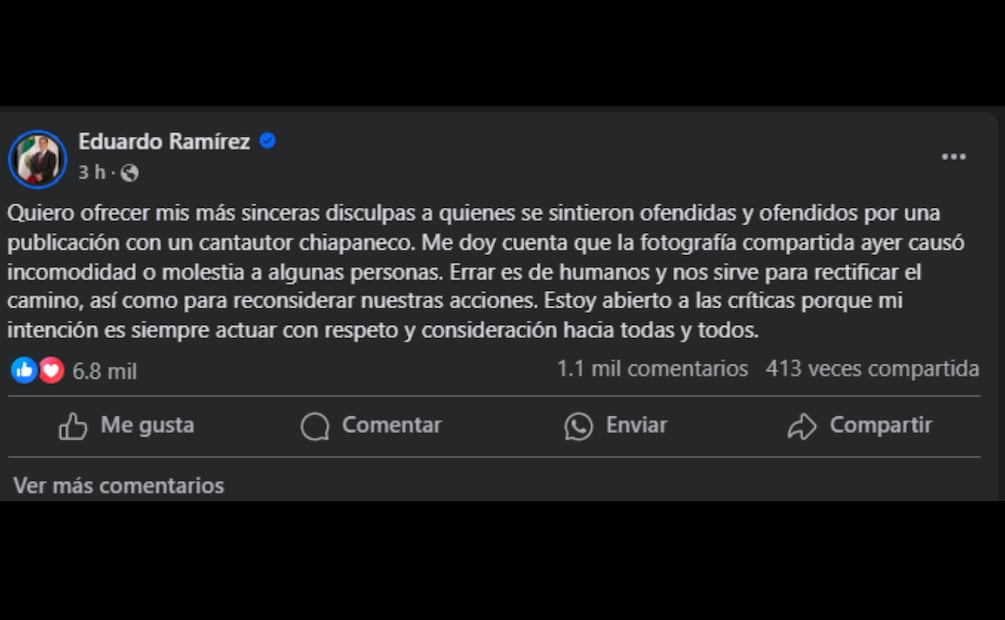This screenshot has width=1005, height=620.
Task: Click the blue thumbs-up reaction icon
Action: [24, 370]
